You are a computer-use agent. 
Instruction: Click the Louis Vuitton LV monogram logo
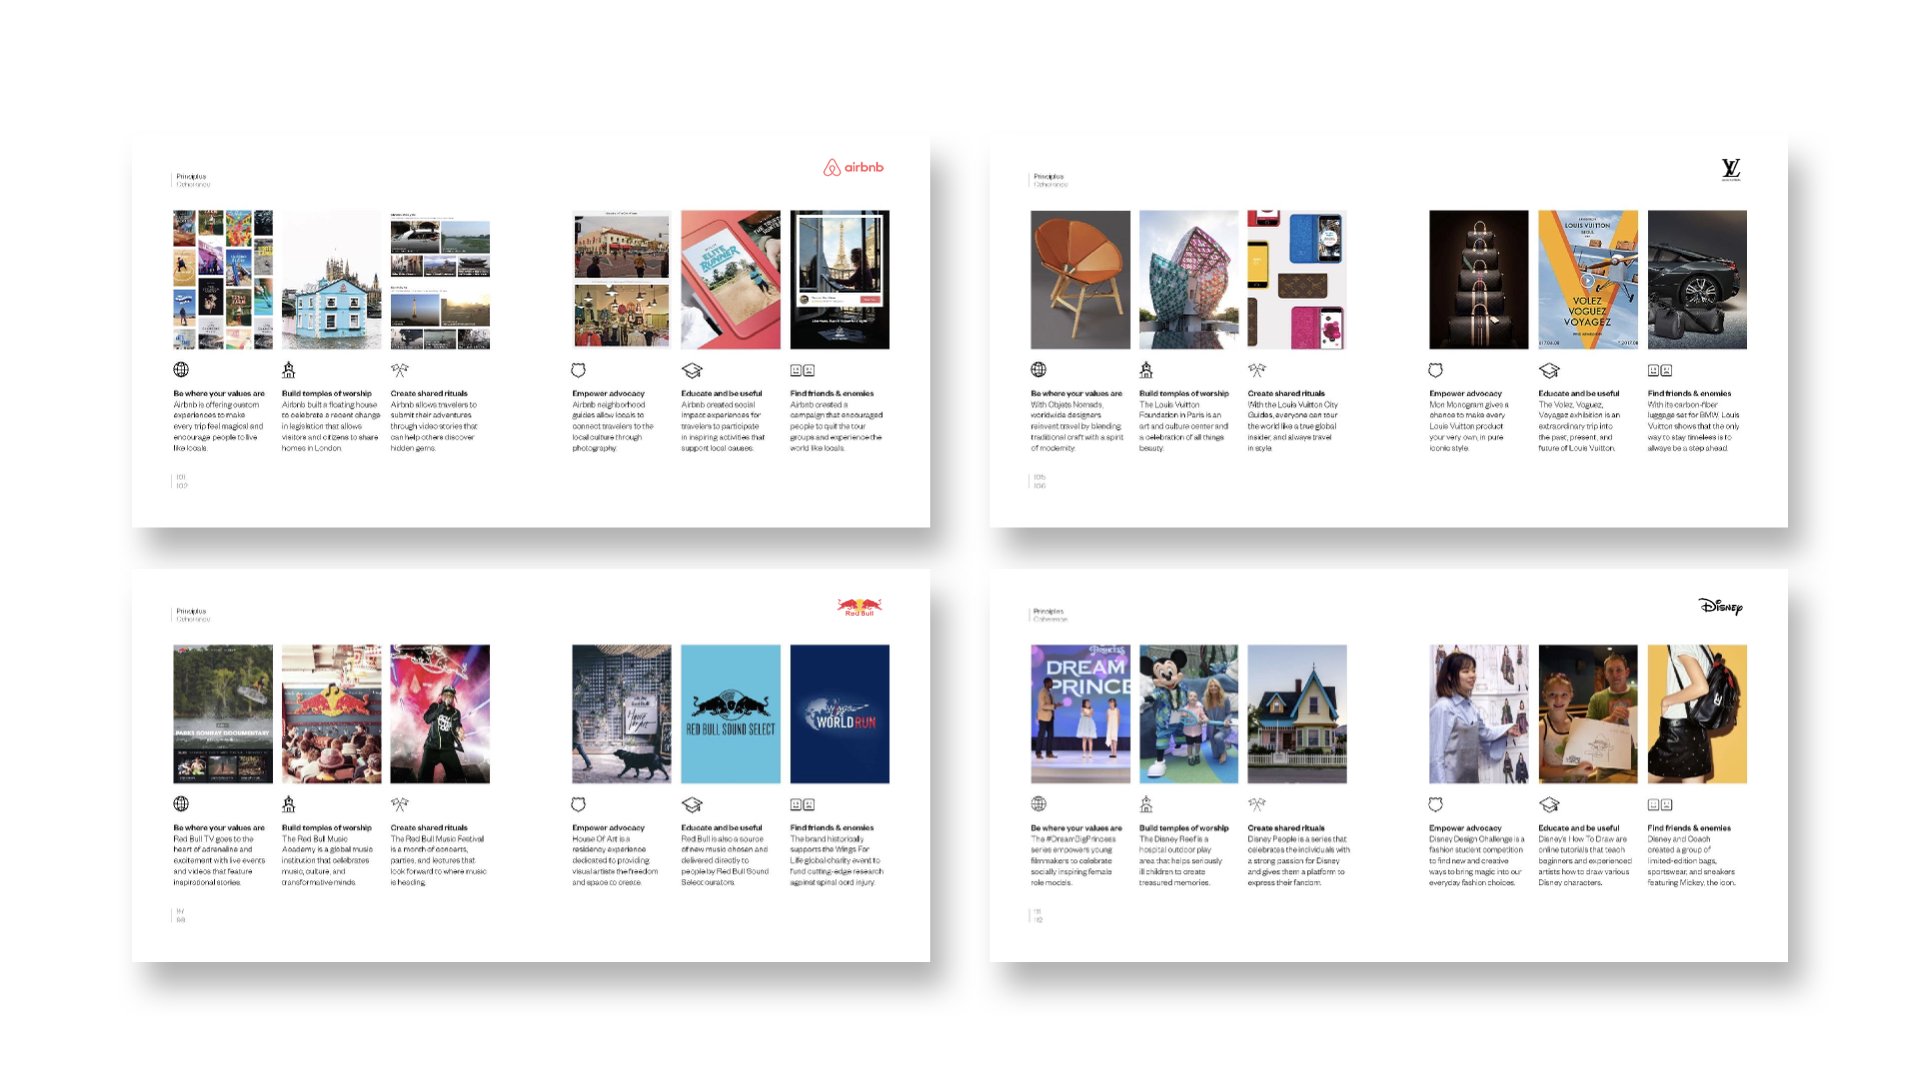click(1730, 170)
